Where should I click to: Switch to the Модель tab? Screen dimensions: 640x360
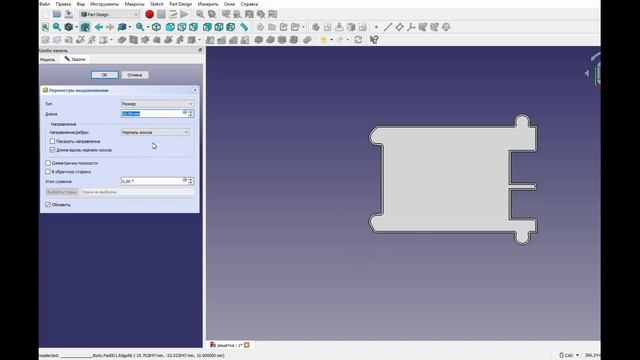(x=48, y=60)
